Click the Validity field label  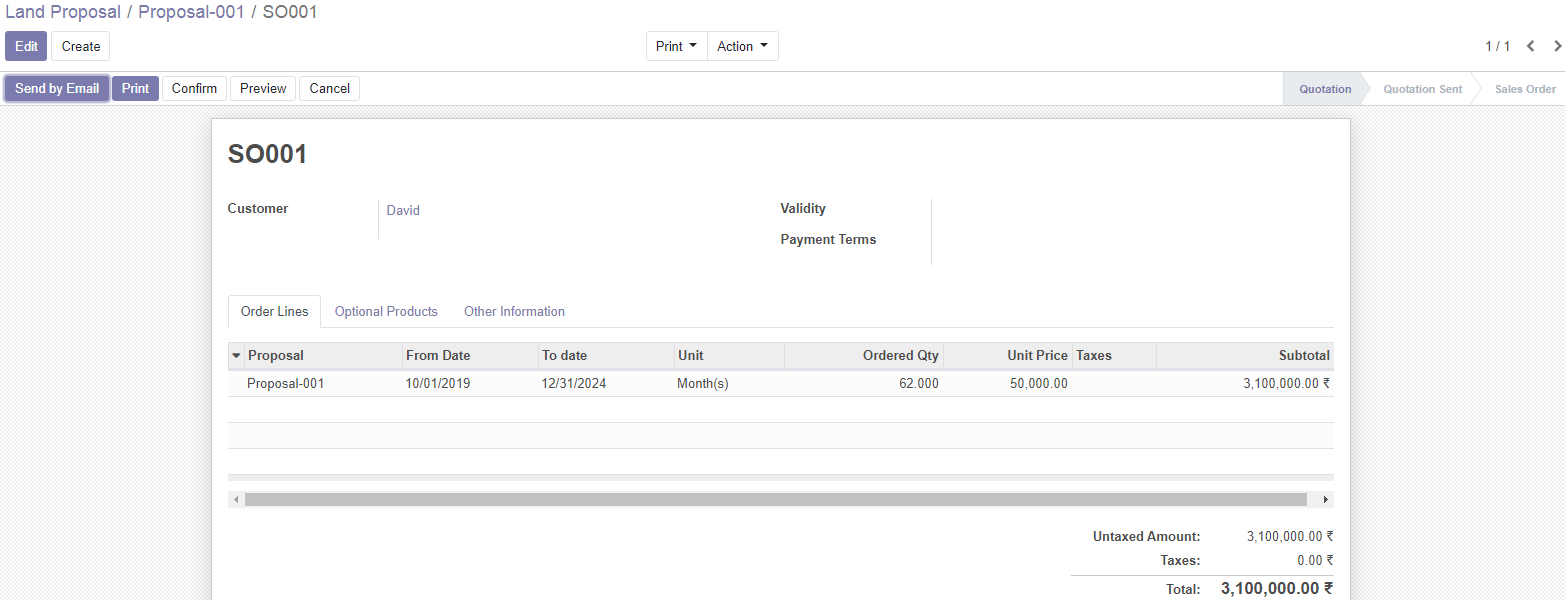click(x=803, y=209)
